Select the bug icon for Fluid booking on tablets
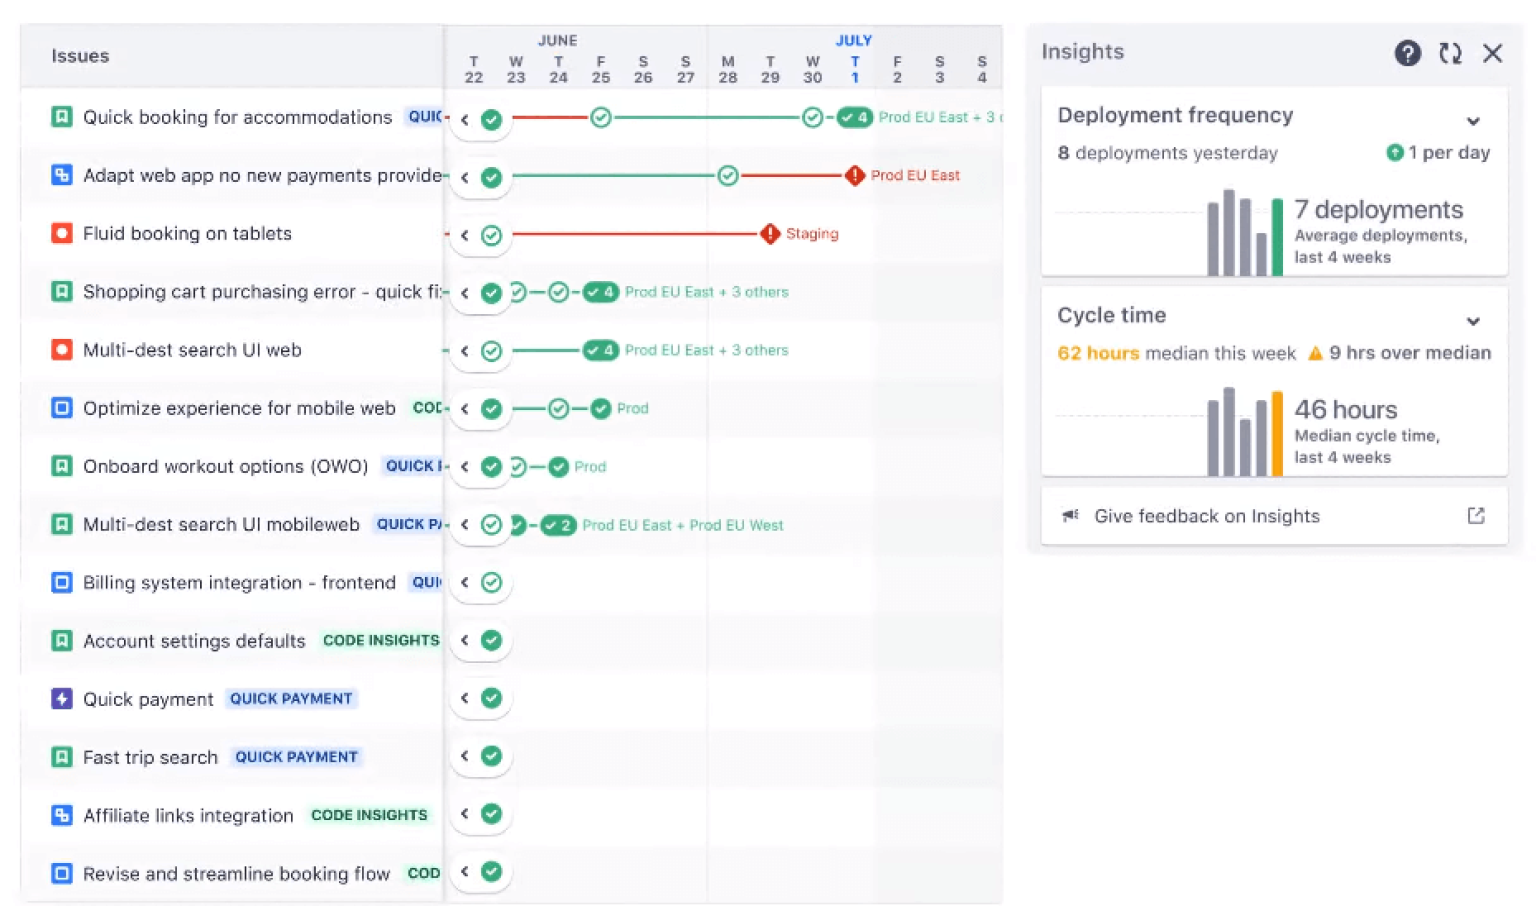The image size is (1536, 906). pos(61,233)
